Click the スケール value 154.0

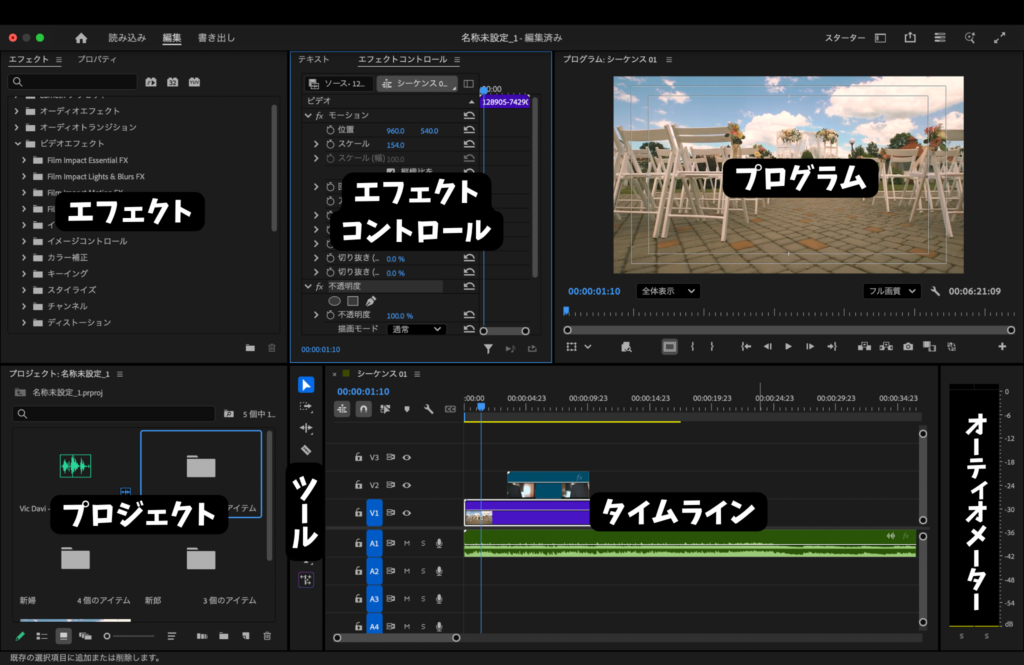click(395, 145)
